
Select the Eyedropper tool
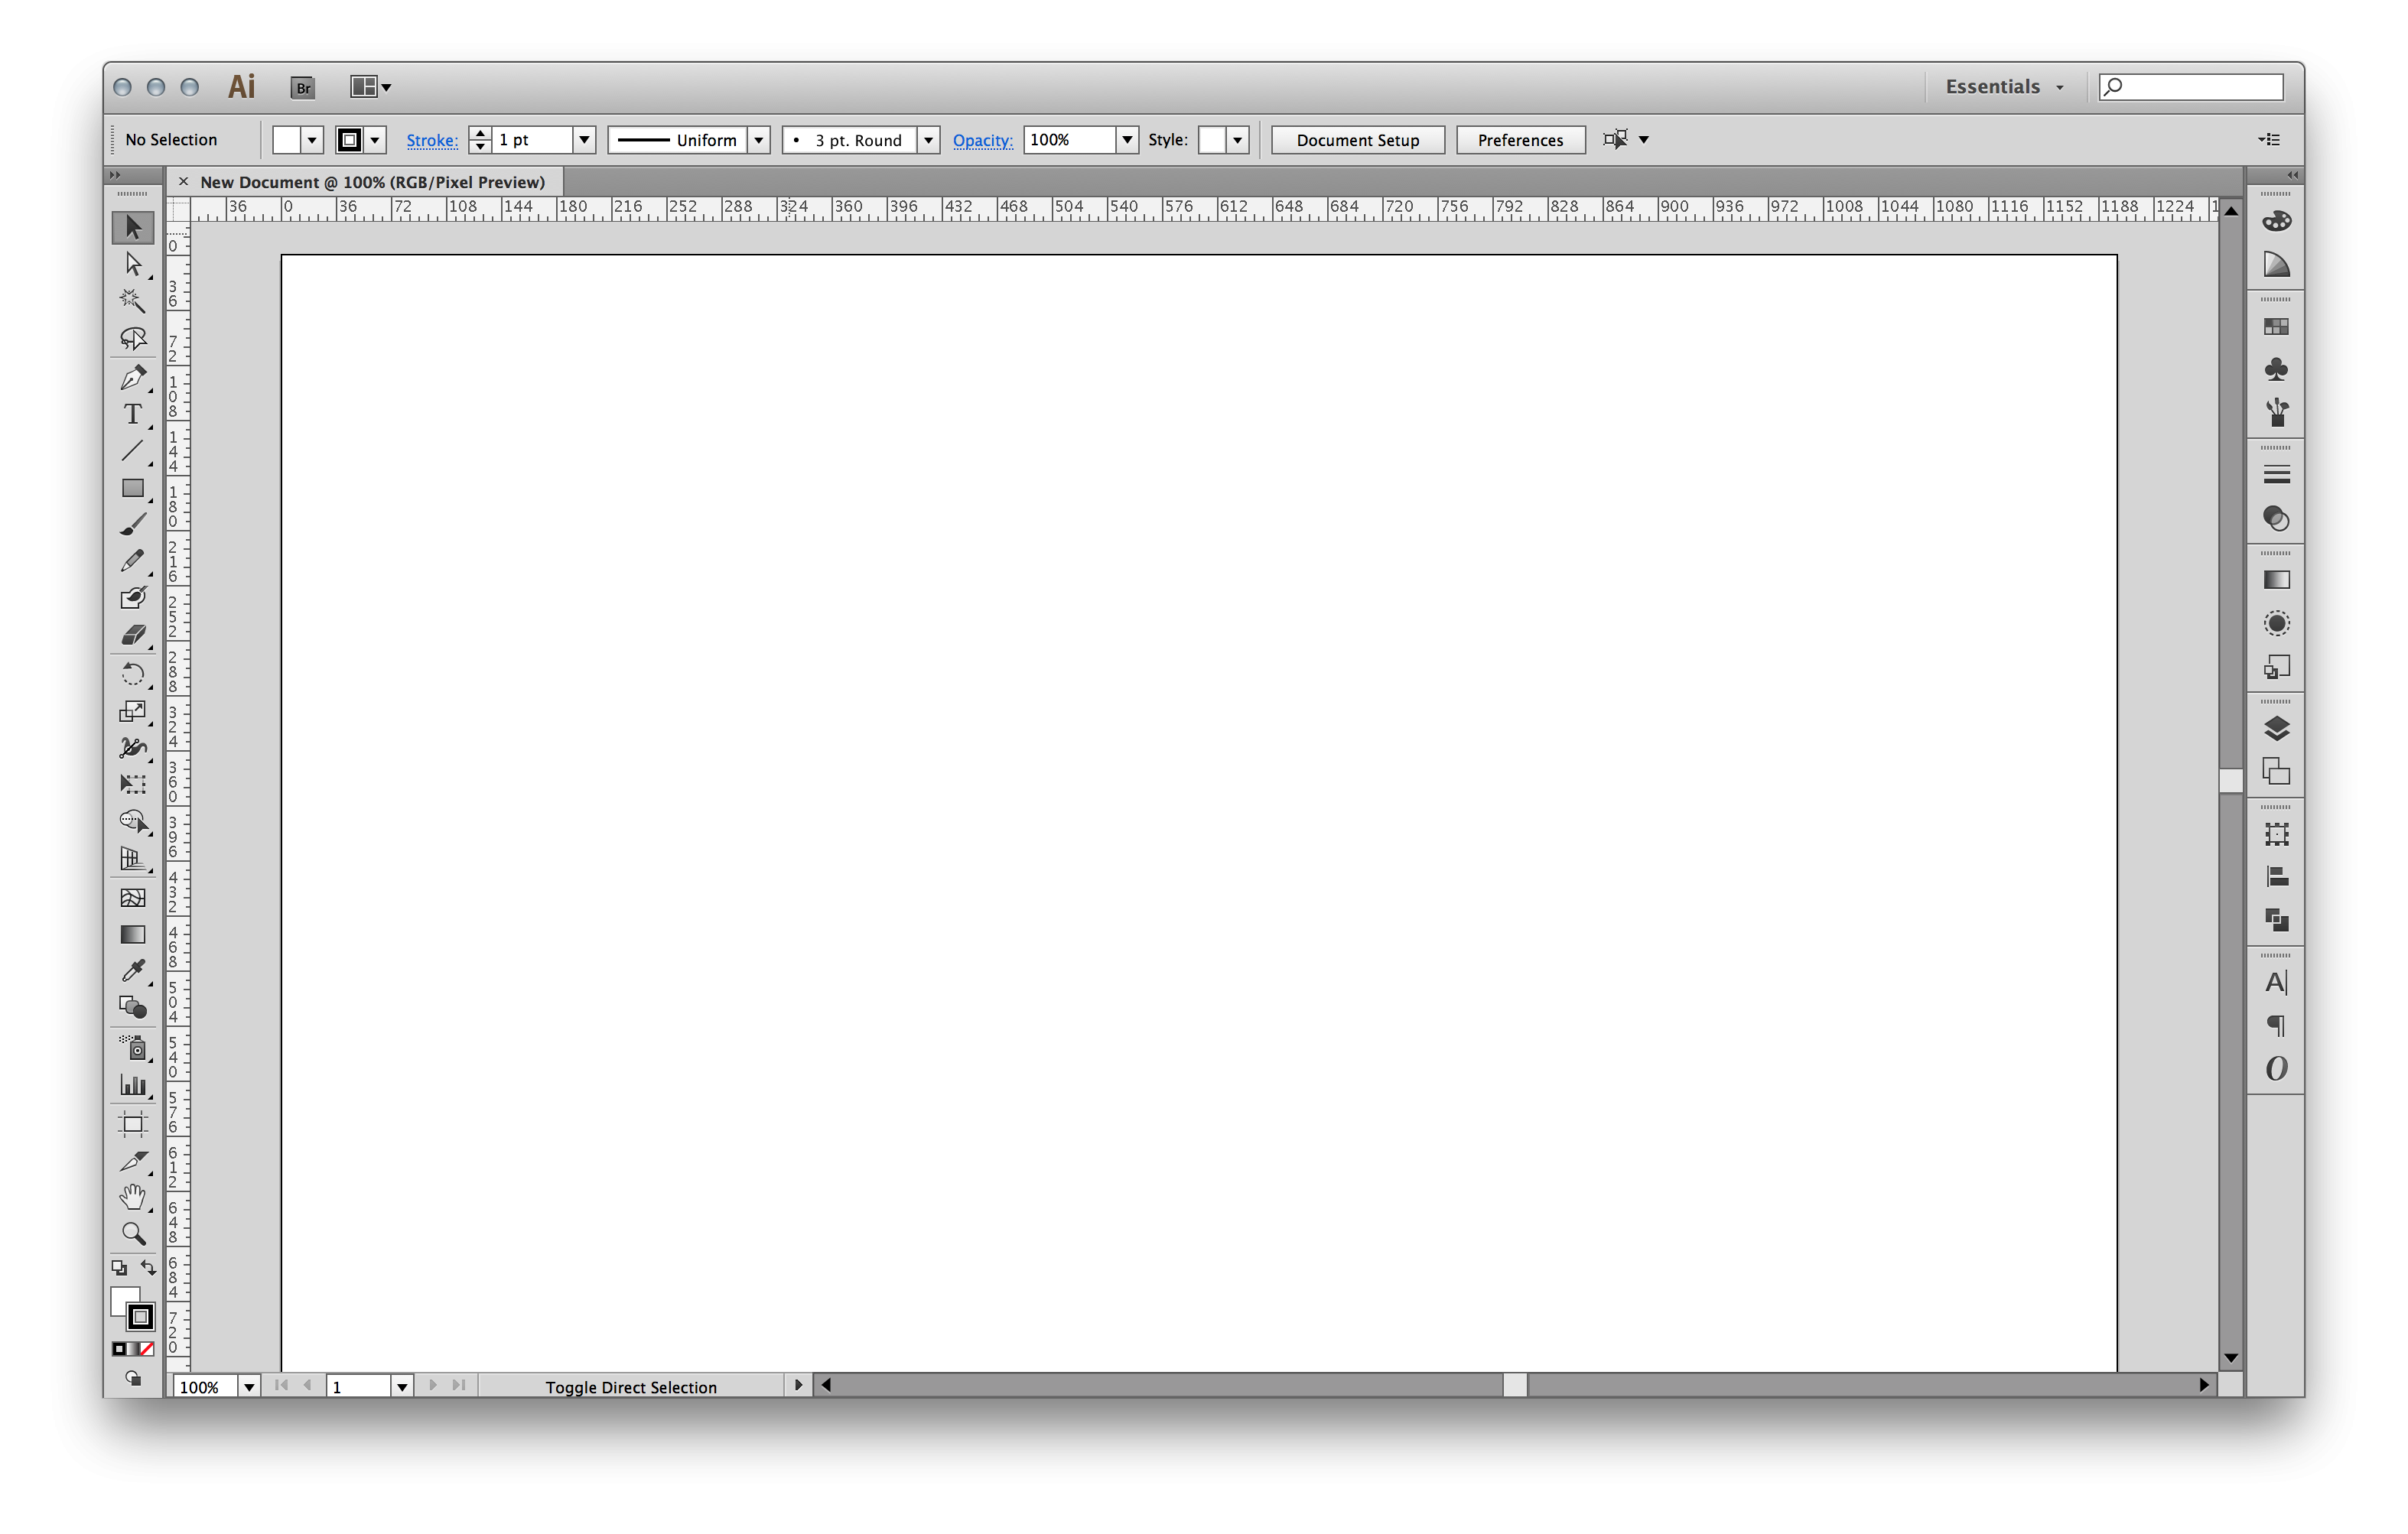[132, 971]
